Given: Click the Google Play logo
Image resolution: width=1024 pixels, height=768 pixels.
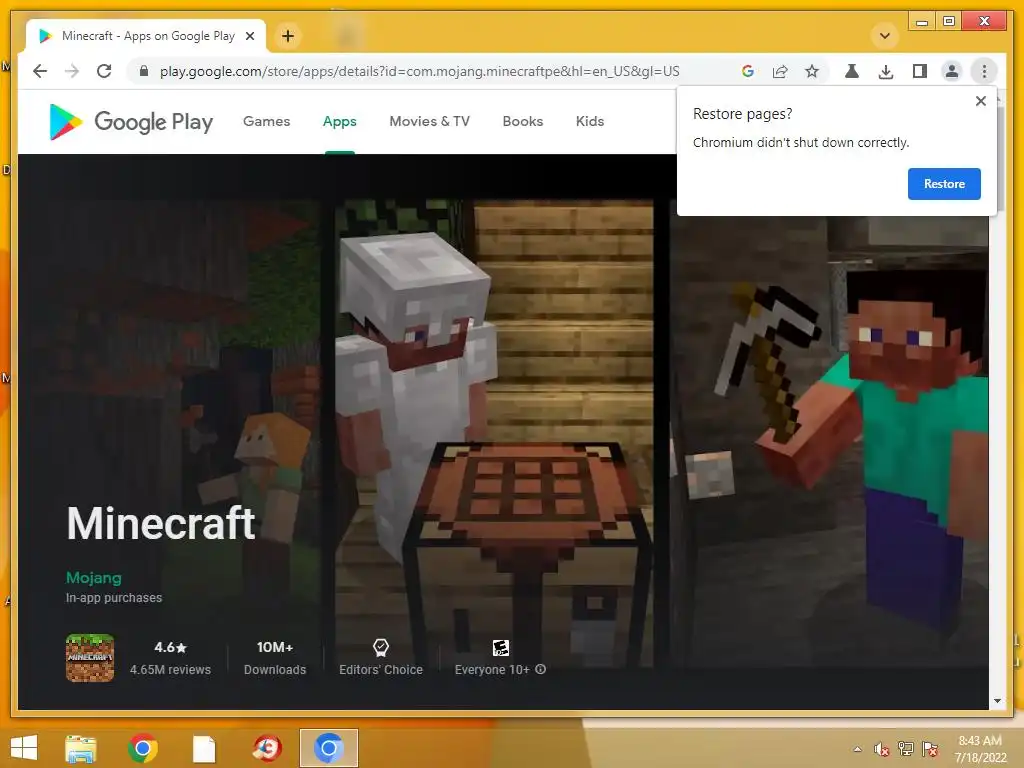Looking at the screenshot, I should [x=131, y=121].
